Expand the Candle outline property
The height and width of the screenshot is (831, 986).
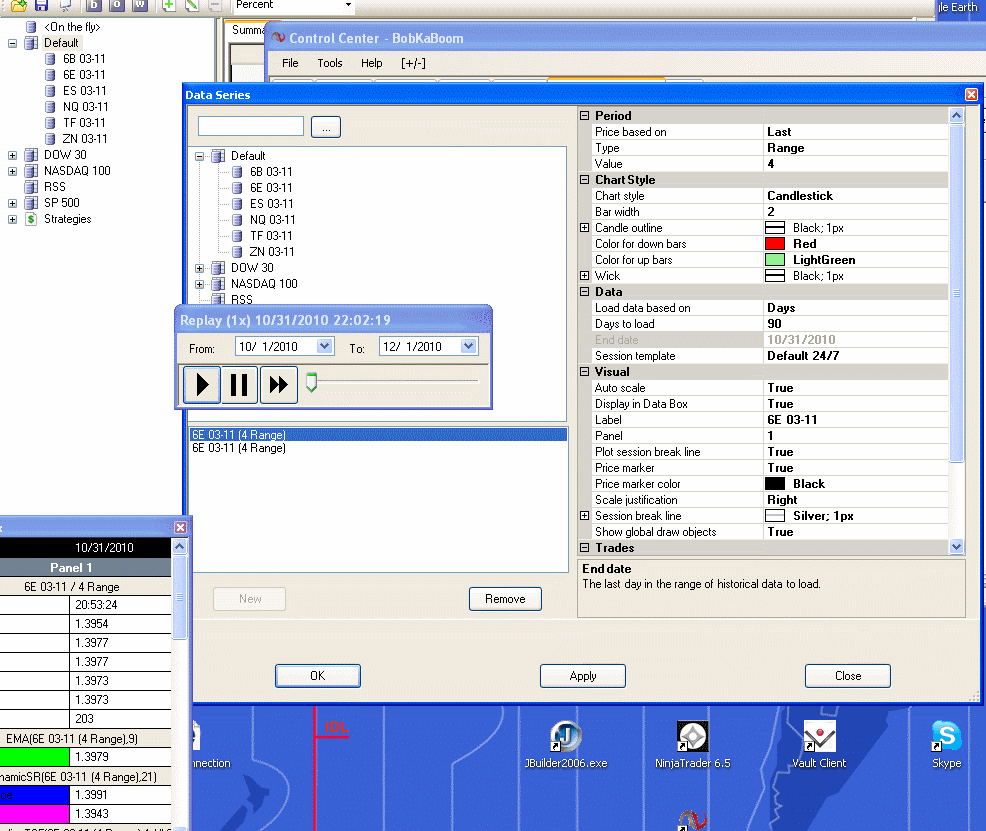[584, 228]
